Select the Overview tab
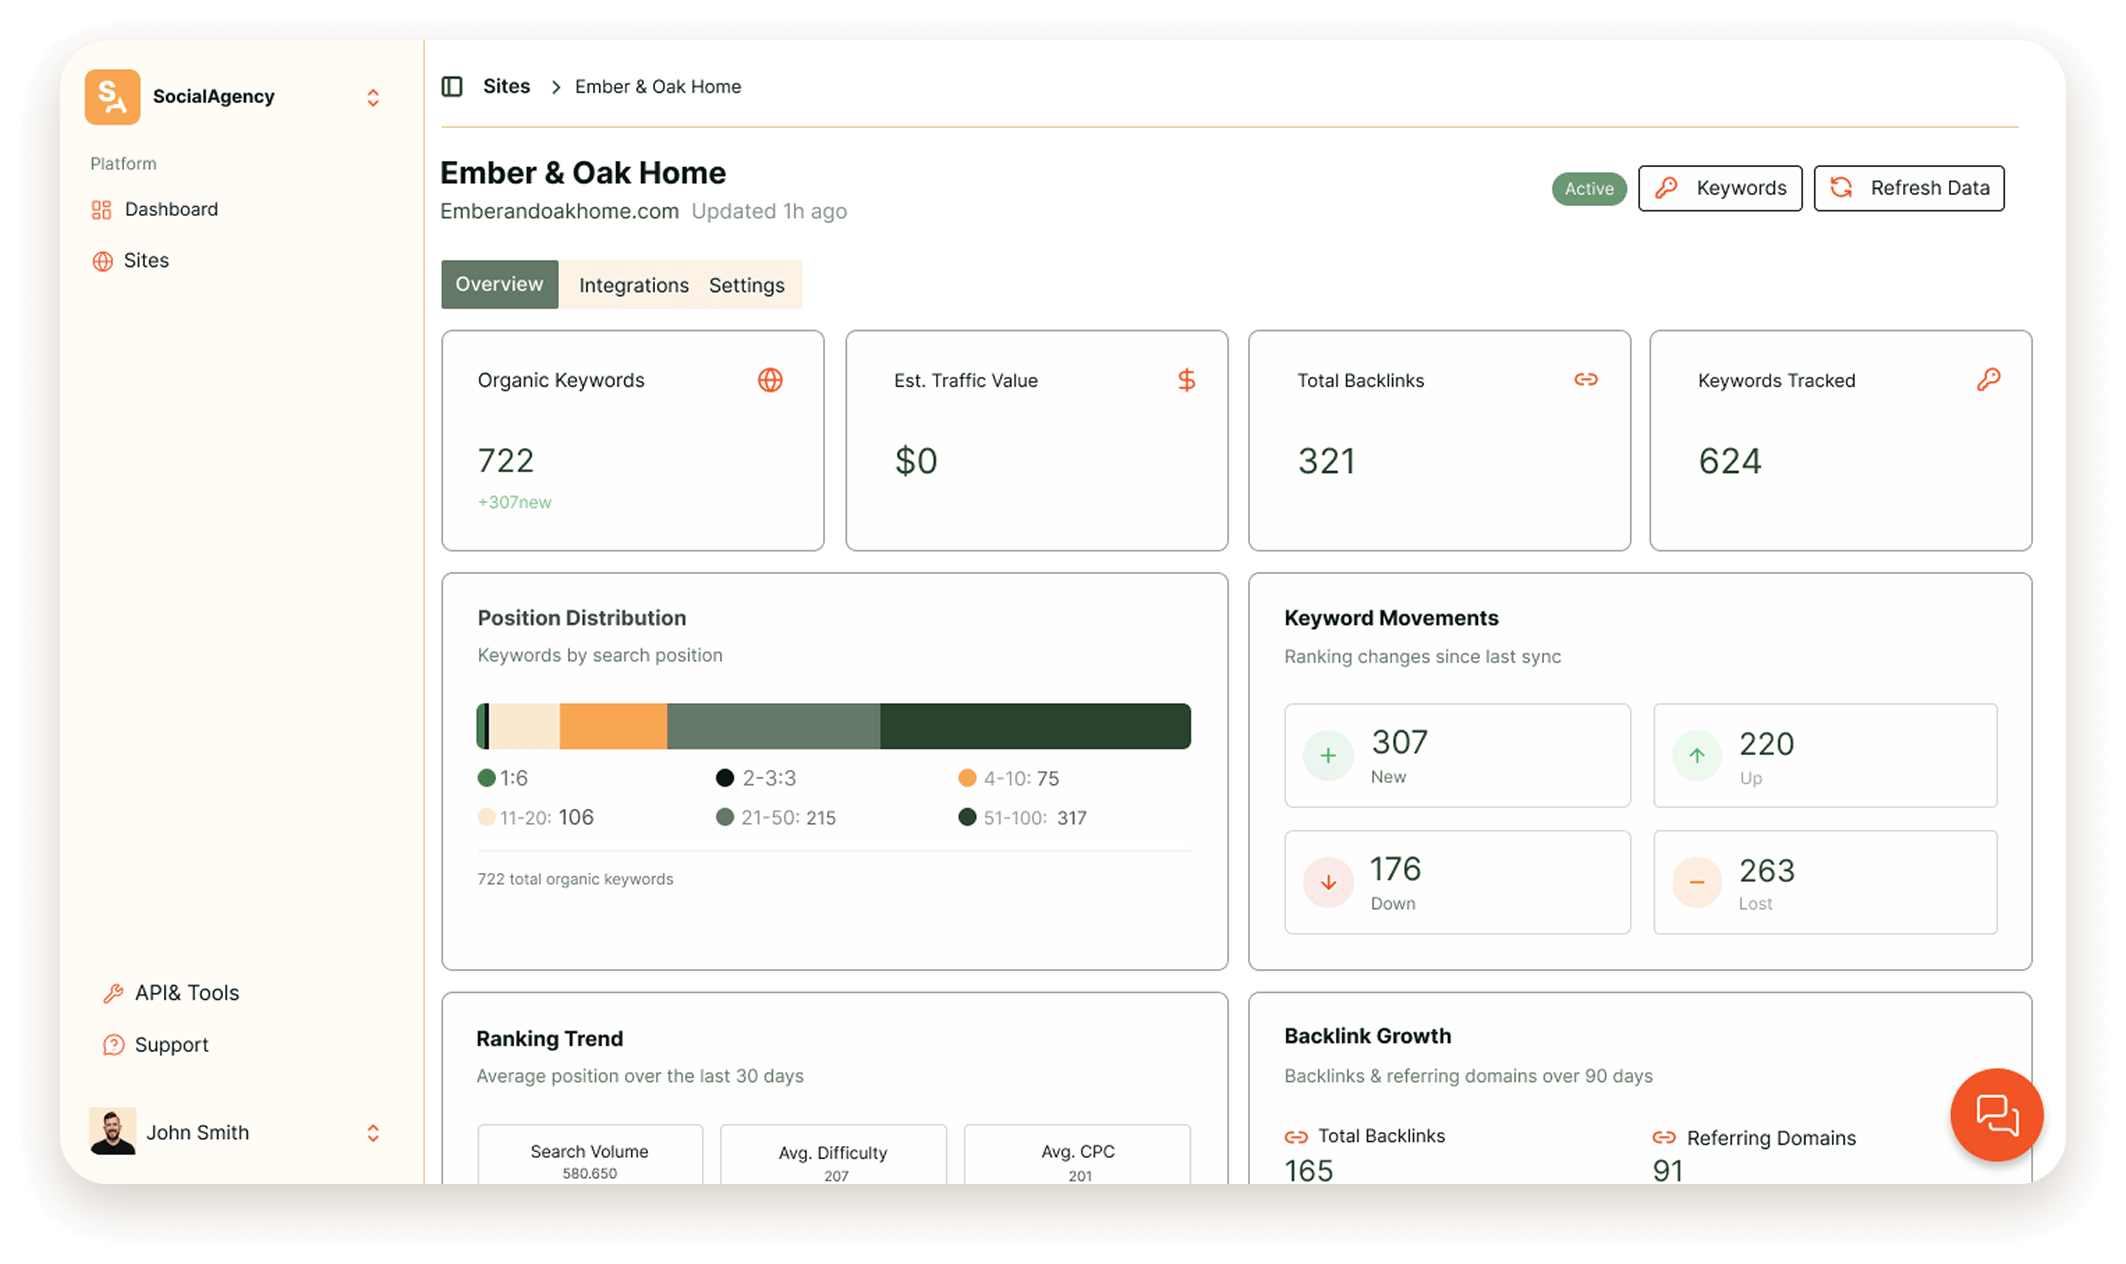 (499, 284)
